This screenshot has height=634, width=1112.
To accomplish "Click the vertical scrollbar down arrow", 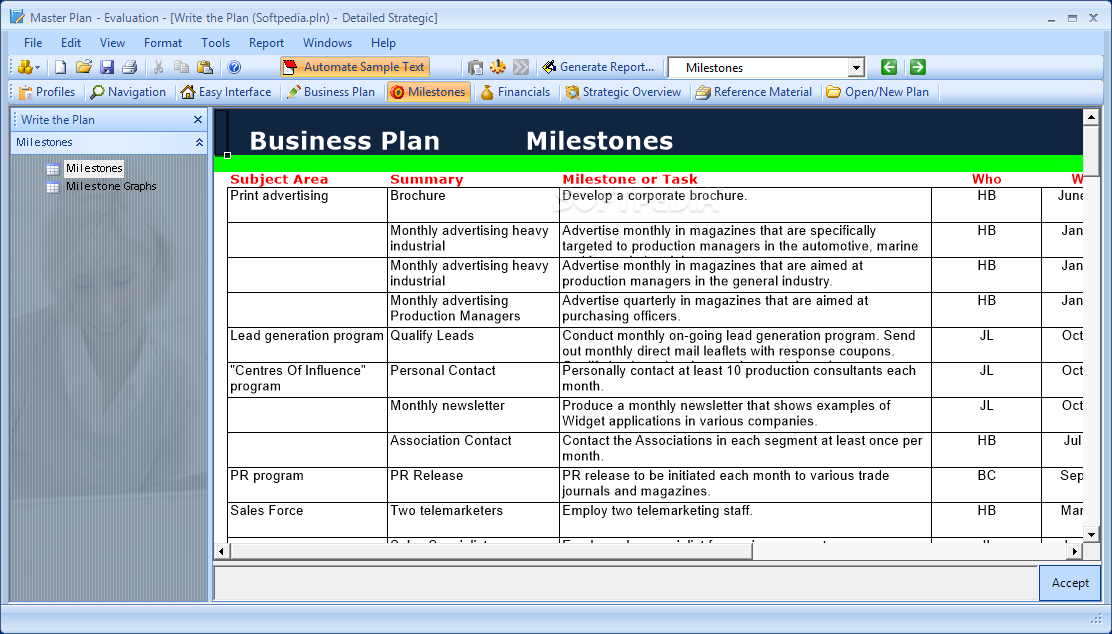I will pyautogui.click(x=1091, y=534).
